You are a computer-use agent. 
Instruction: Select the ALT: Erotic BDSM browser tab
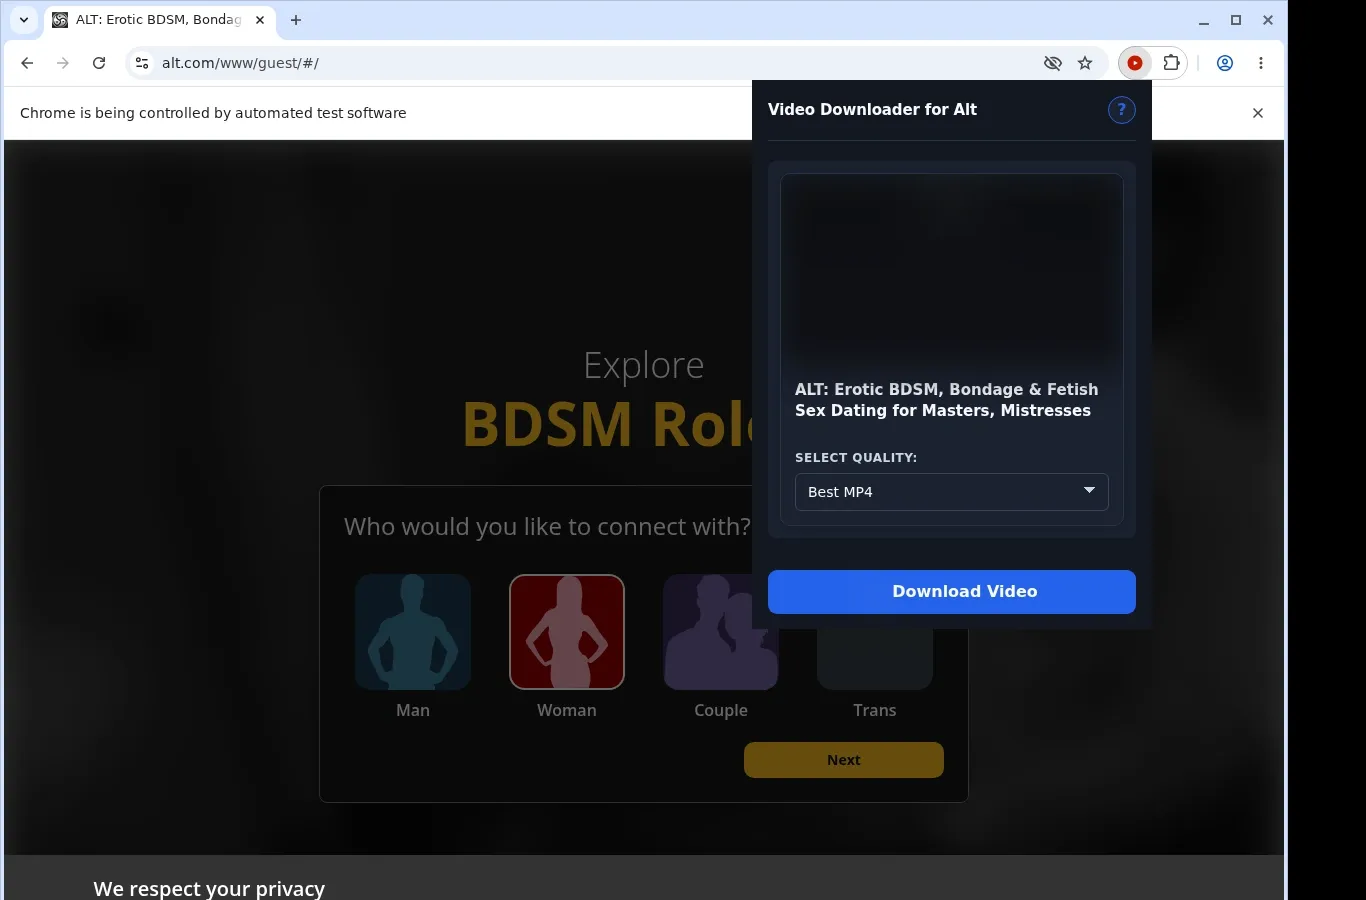[160, 20]
